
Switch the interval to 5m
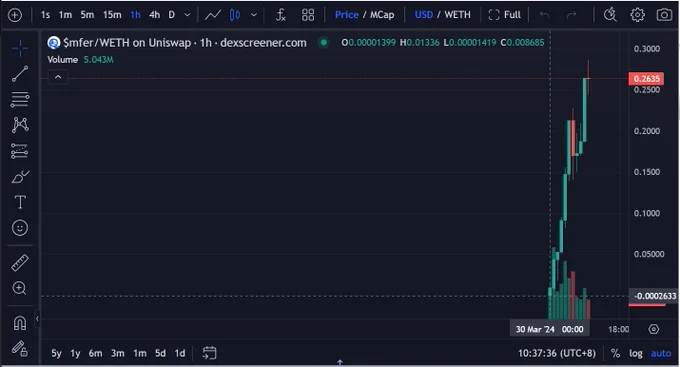[87, 15]
